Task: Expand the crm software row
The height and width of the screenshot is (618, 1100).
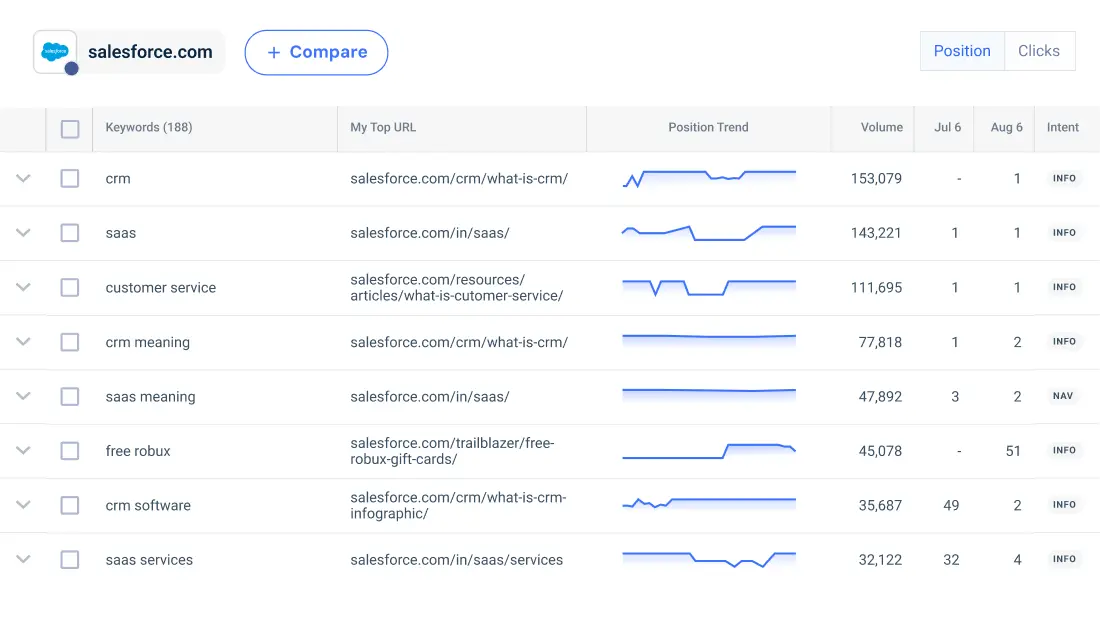Action: pos(23,504)
